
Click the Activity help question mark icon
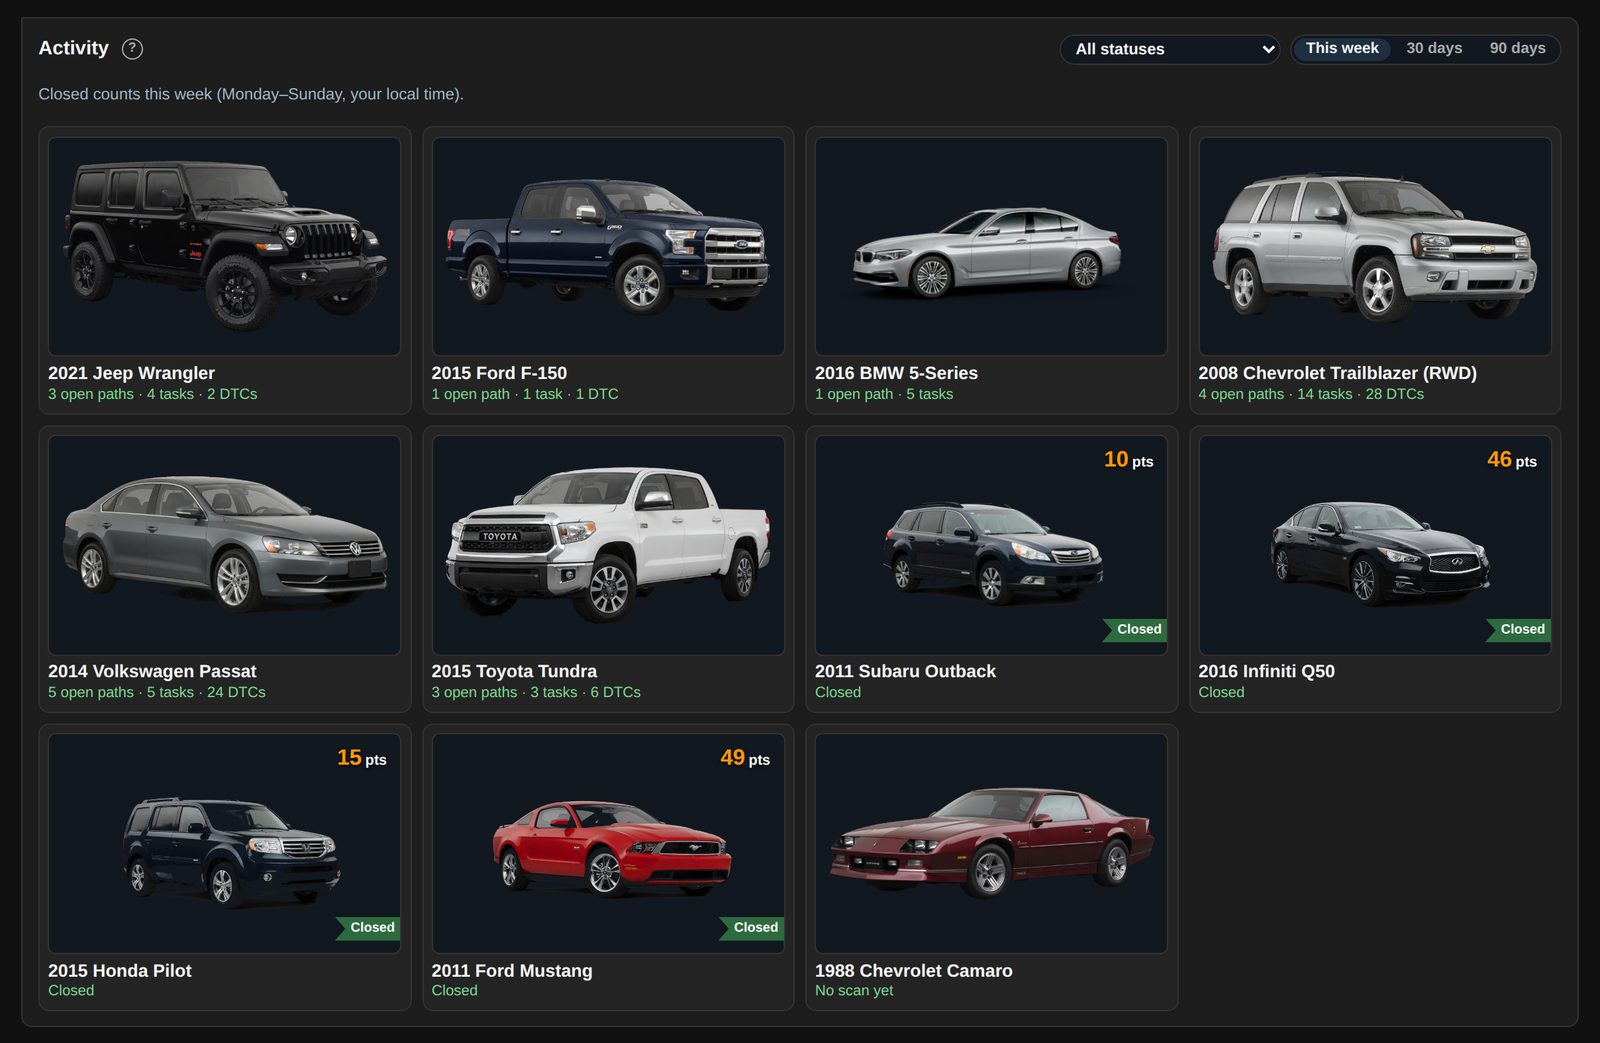[x=132, y=48]
